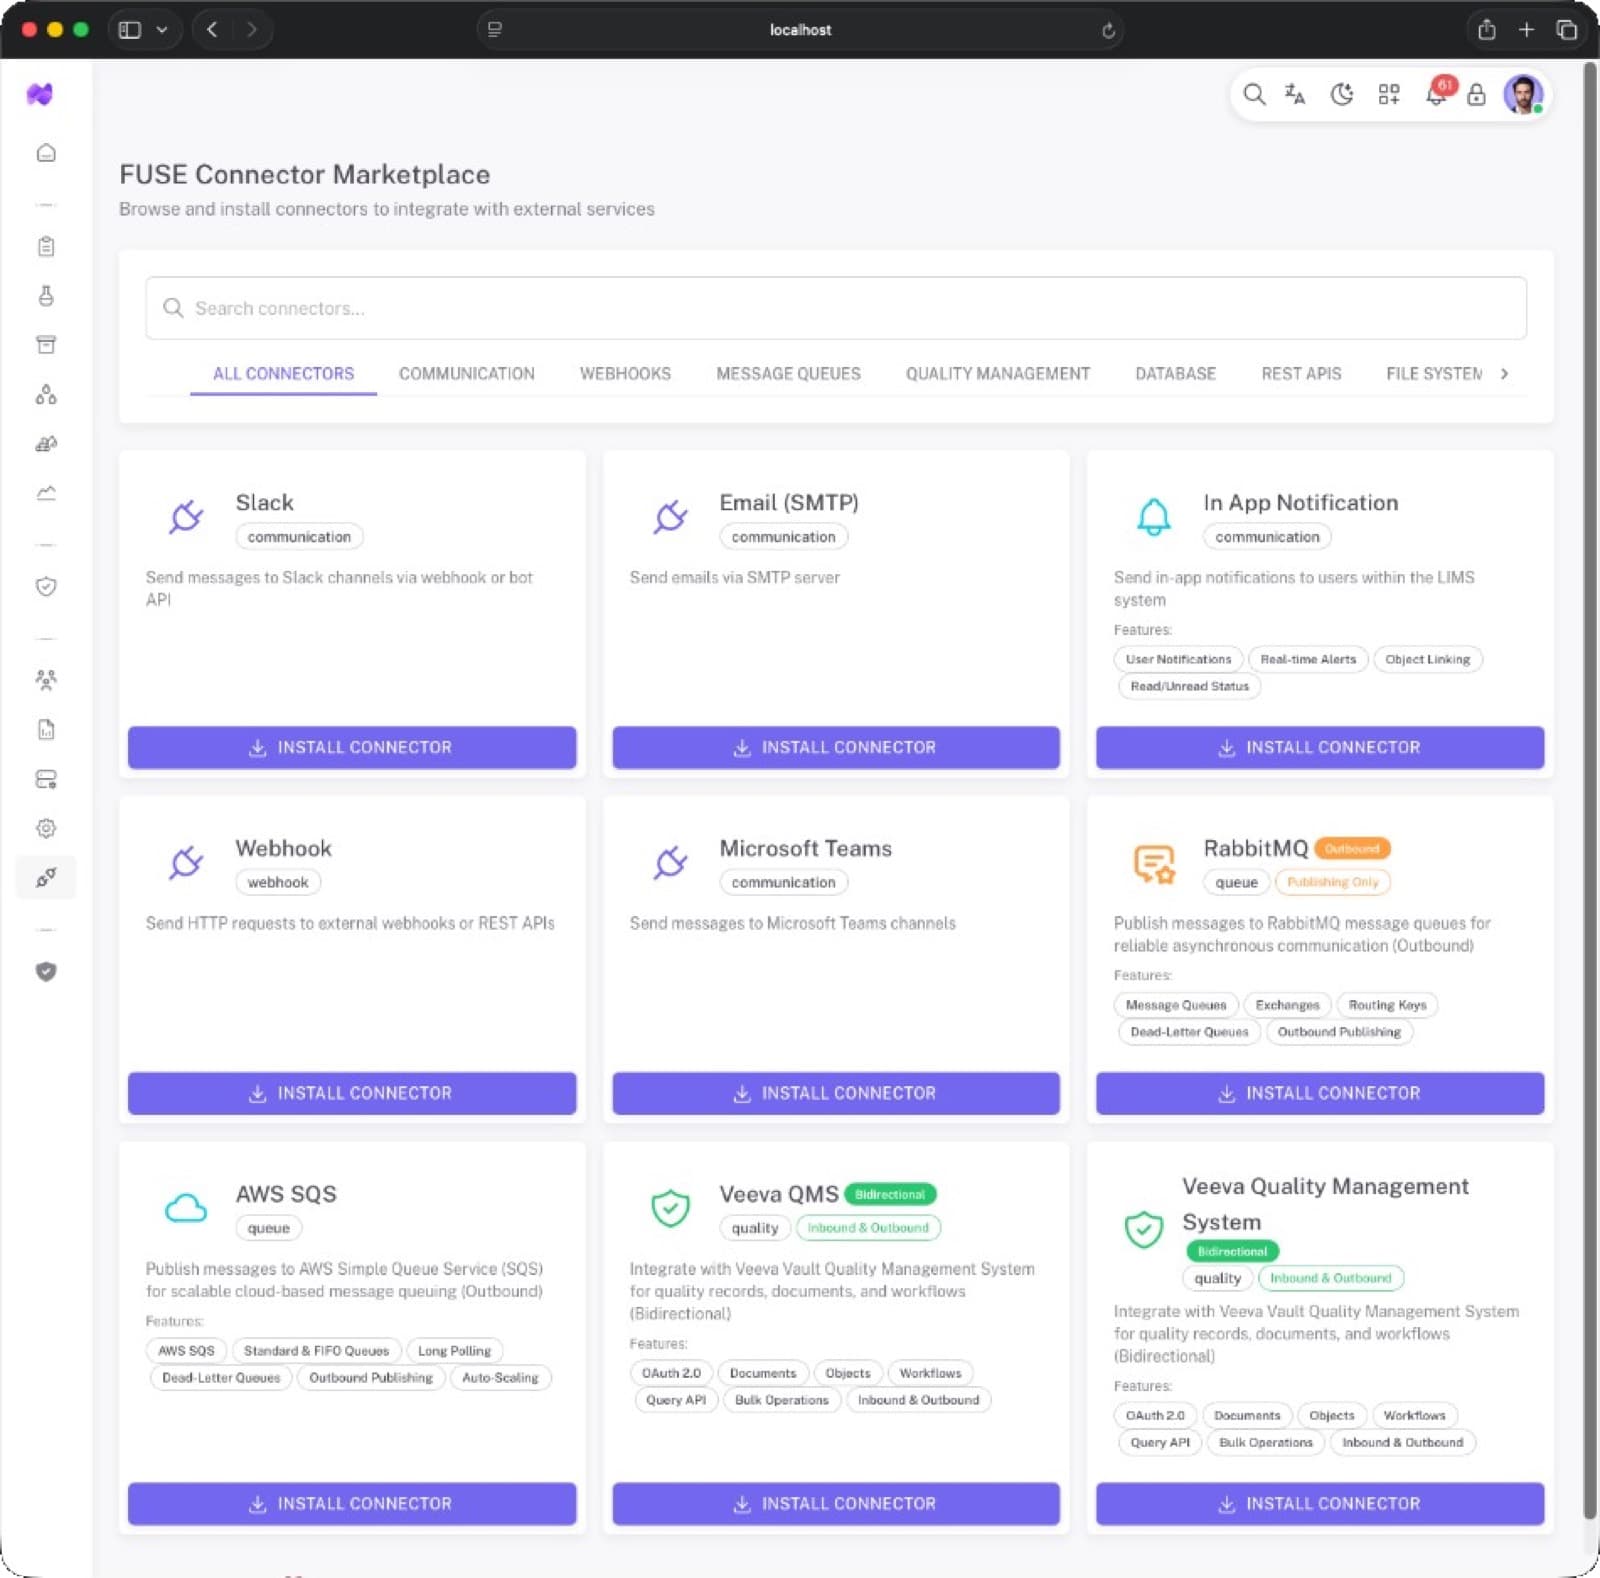Open the chart trend icon in sidebar
This screenshot has height=1578, width=1600.
46,493
